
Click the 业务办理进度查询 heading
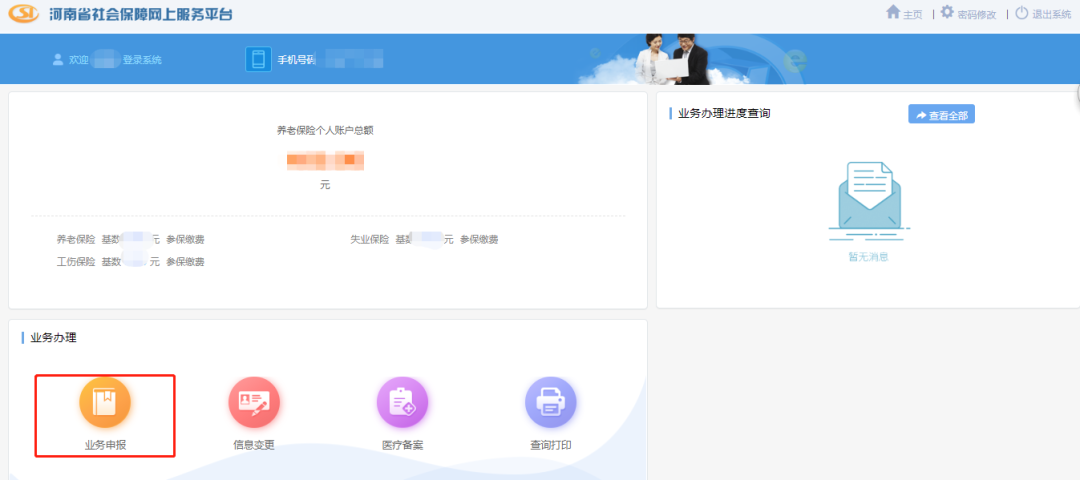click(x=724, y=114)
